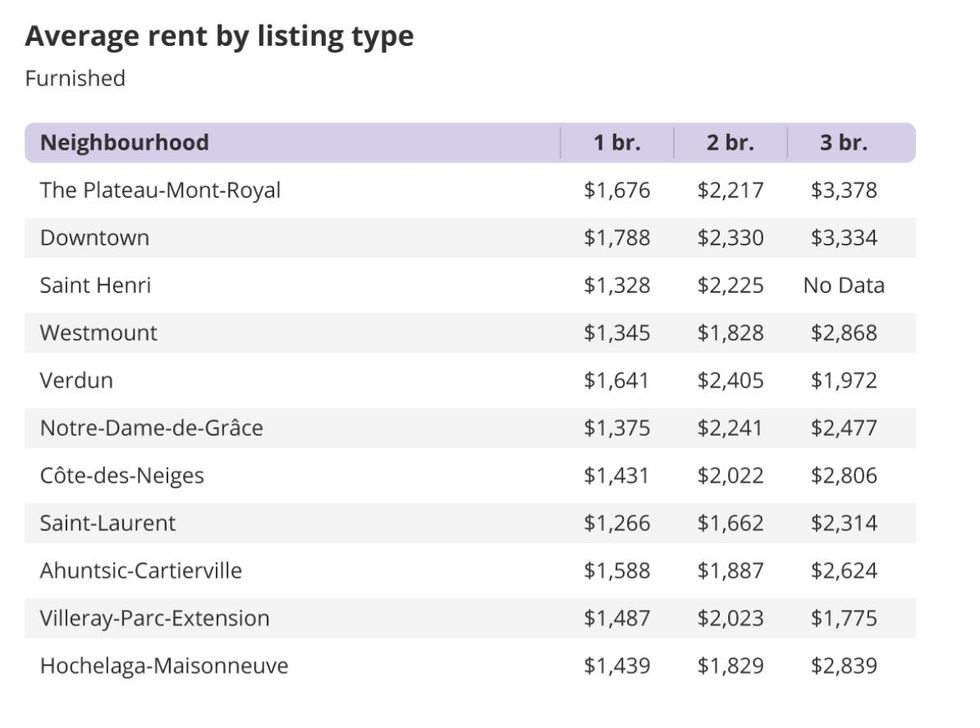Select the Ahuntsic-Cartierville row name
The image size is (980, 728).
140,571
